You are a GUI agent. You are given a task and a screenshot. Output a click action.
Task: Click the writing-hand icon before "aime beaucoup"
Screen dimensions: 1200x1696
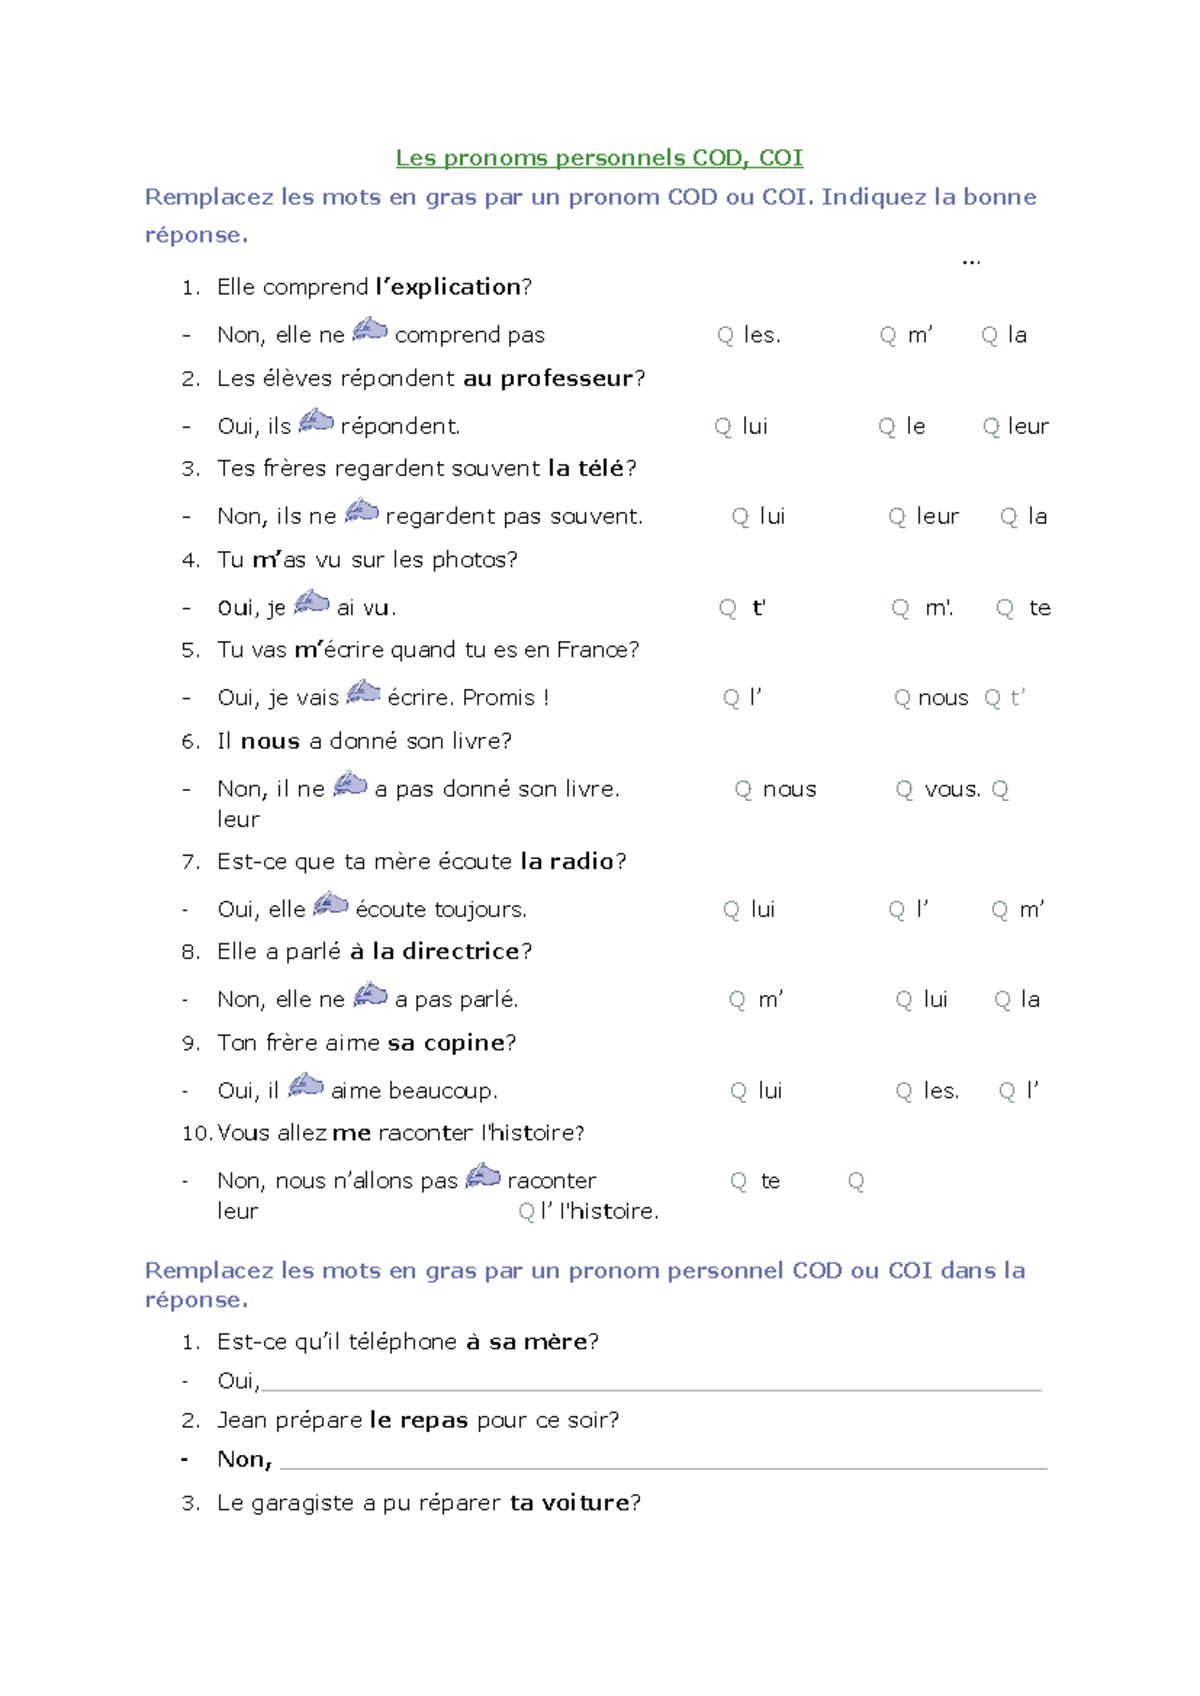[305, 1085]
